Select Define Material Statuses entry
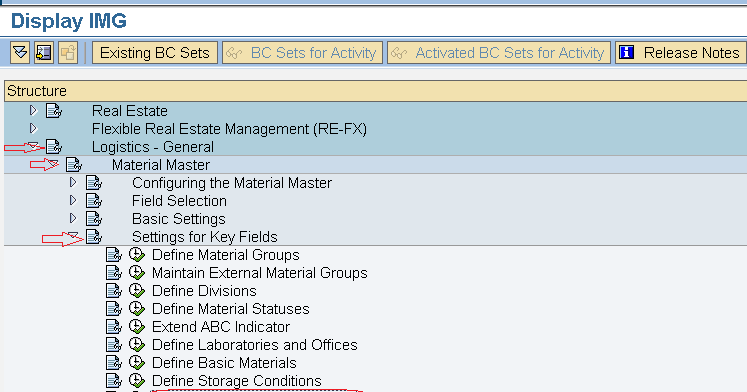The width and height of the screenshot is (747, 392). coord(231,309)
